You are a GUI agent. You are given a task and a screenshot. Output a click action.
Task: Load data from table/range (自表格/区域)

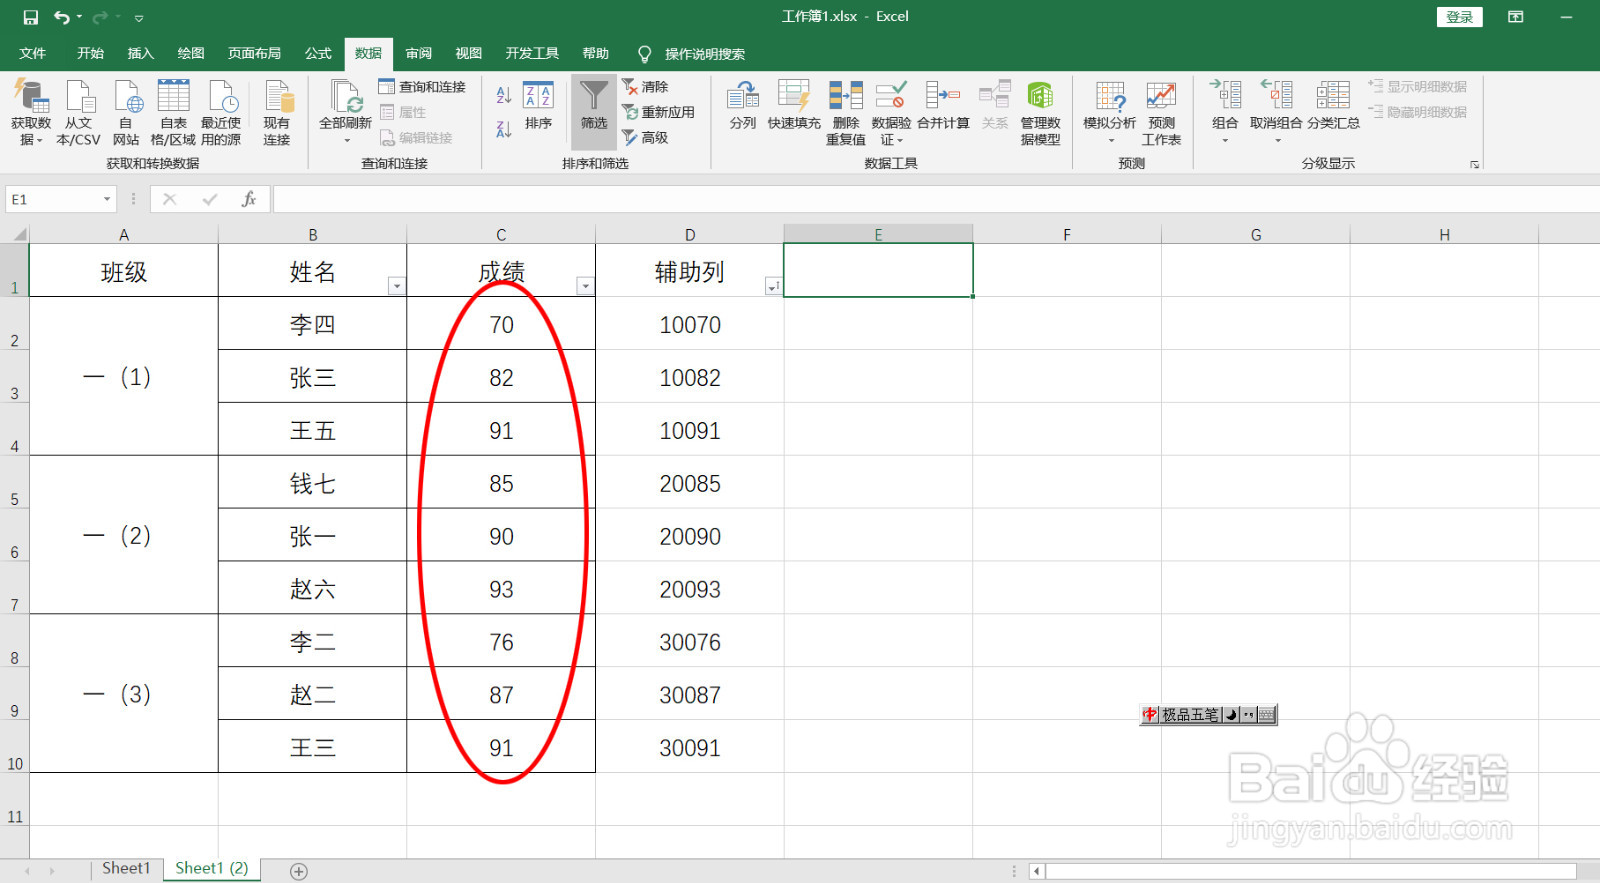(173, 113)
